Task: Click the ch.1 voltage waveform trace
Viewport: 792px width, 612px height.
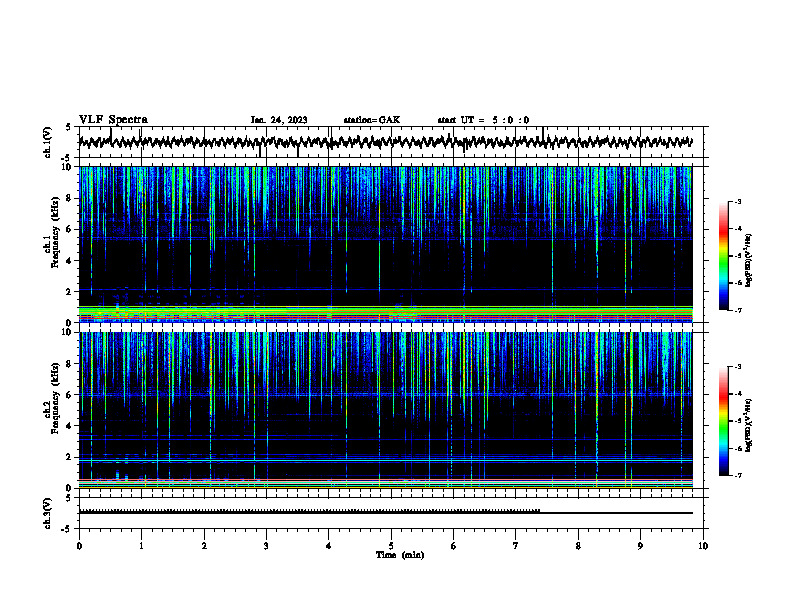Action: point(385,142)
